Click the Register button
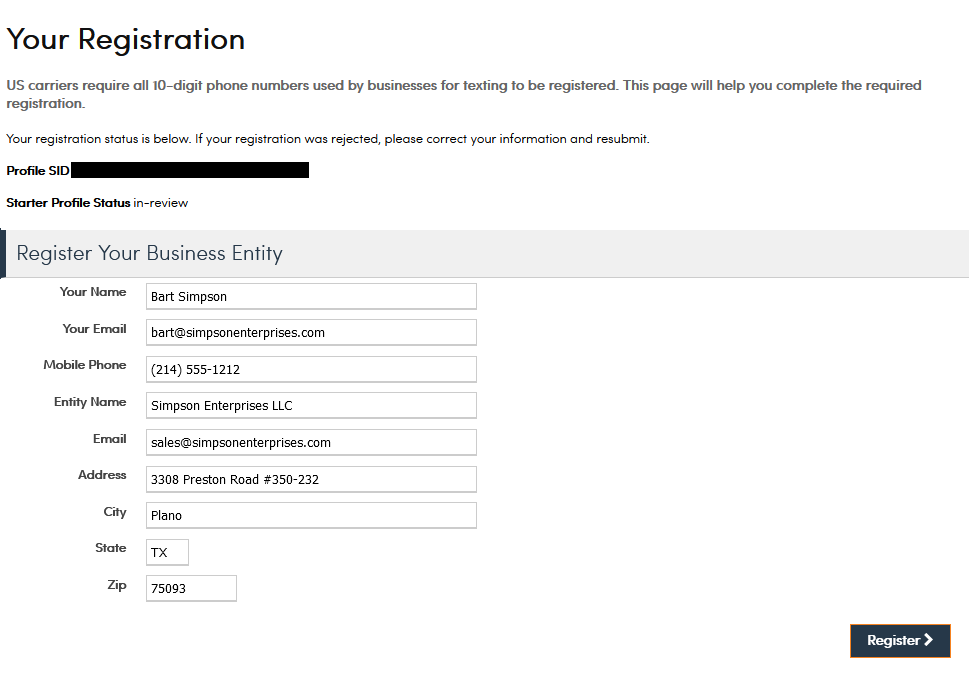969x681 pixels. click(x=899, y=641)
